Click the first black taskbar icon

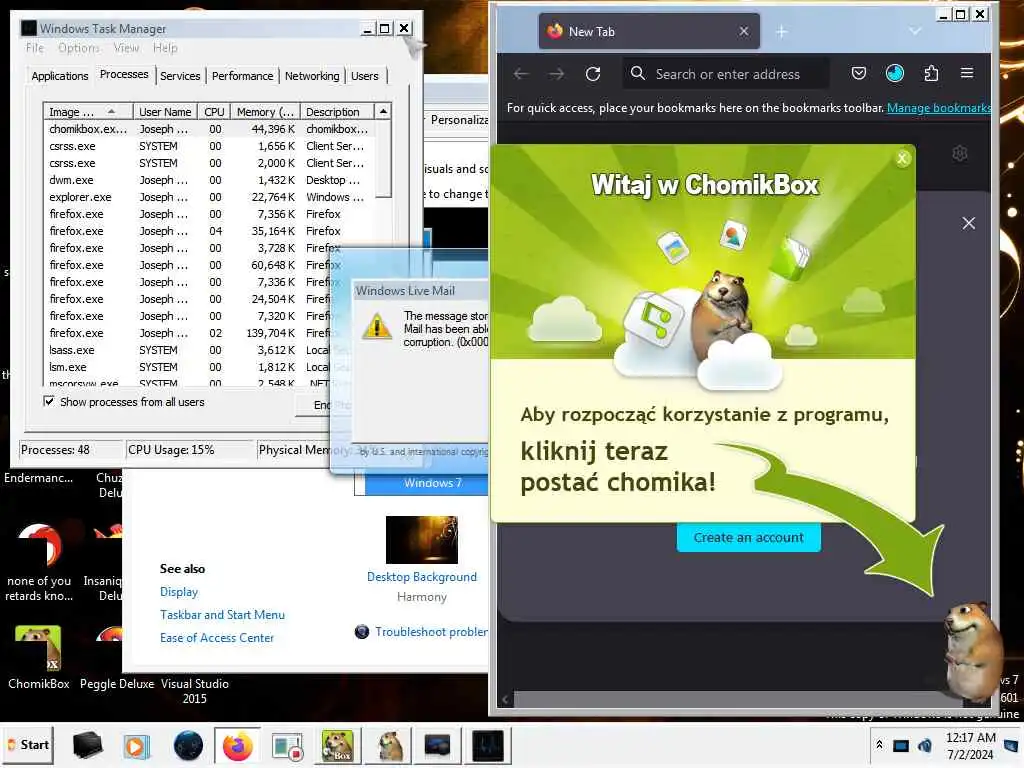[87, 745]
